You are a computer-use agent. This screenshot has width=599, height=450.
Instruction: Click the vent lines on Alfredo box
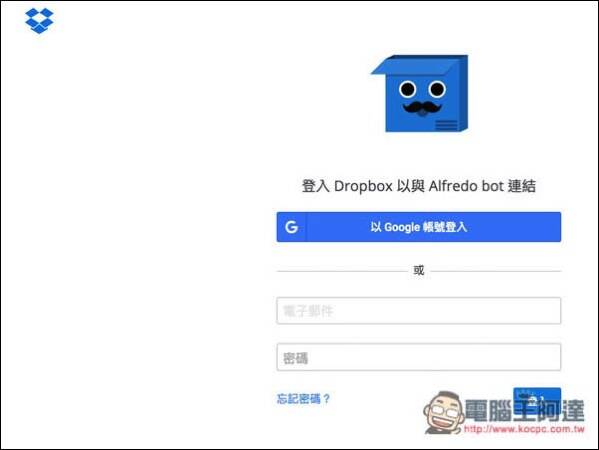pyautogui.click(x=446, y=125)
